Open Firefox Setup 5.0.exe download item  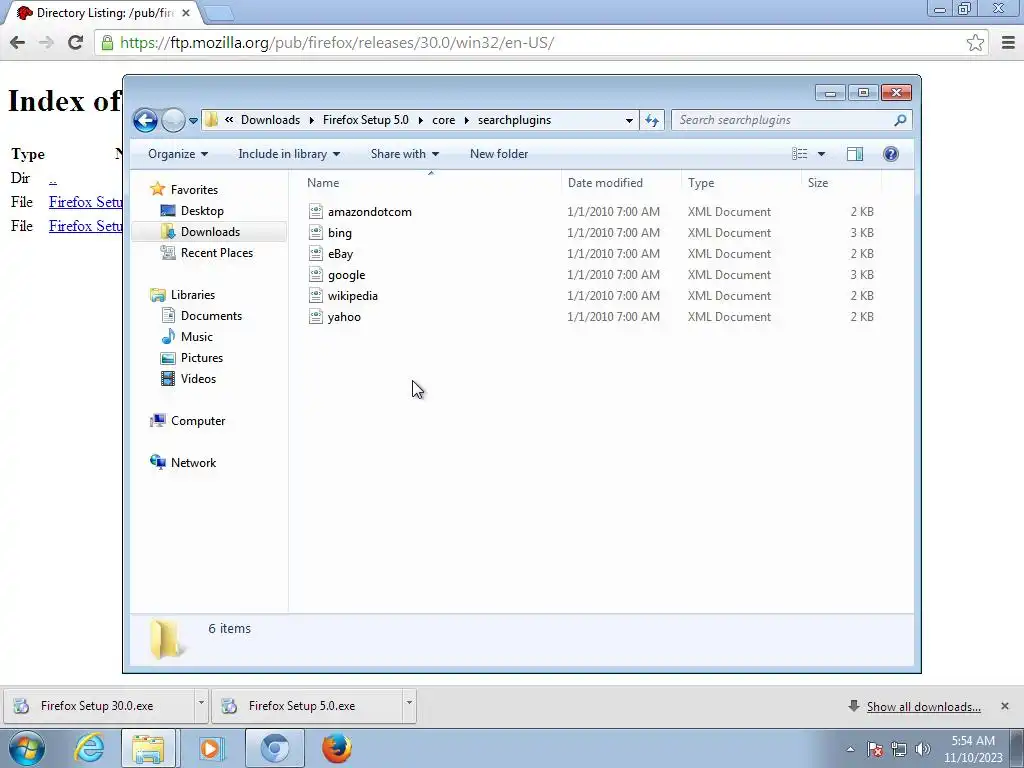pos(307,706)
